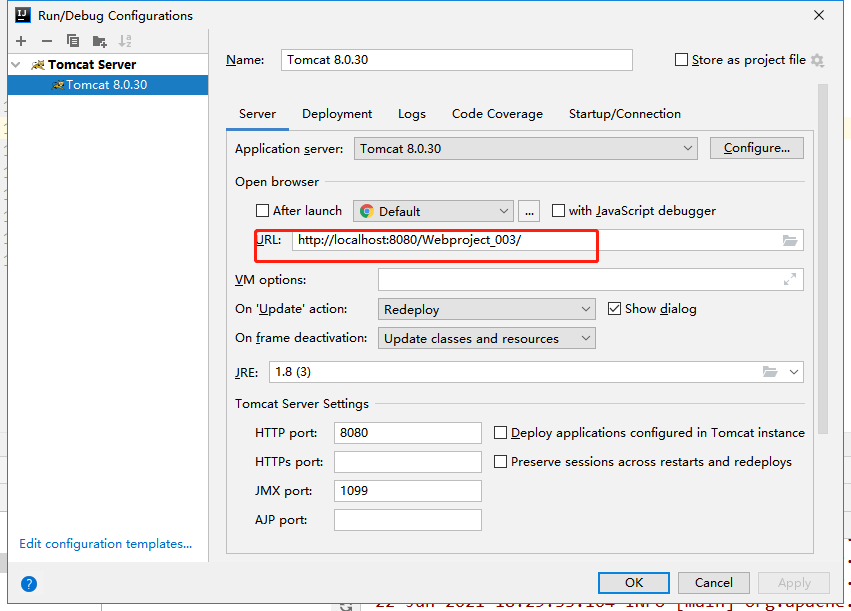This screenshot has width=851, height=611.
Task: Enable Store as project file
Action: [681, 60]
